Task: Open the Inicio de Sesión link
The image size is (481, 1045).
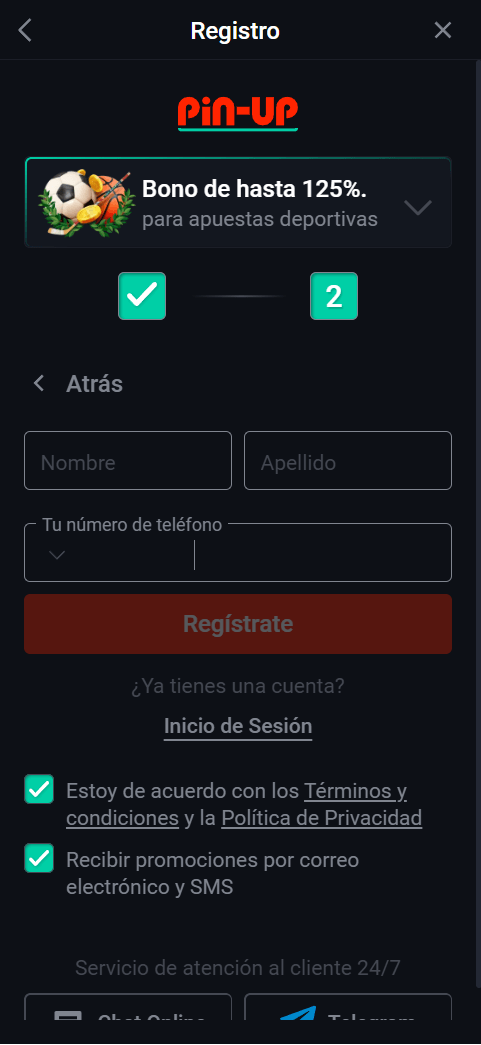Action: tap(238, 726)
